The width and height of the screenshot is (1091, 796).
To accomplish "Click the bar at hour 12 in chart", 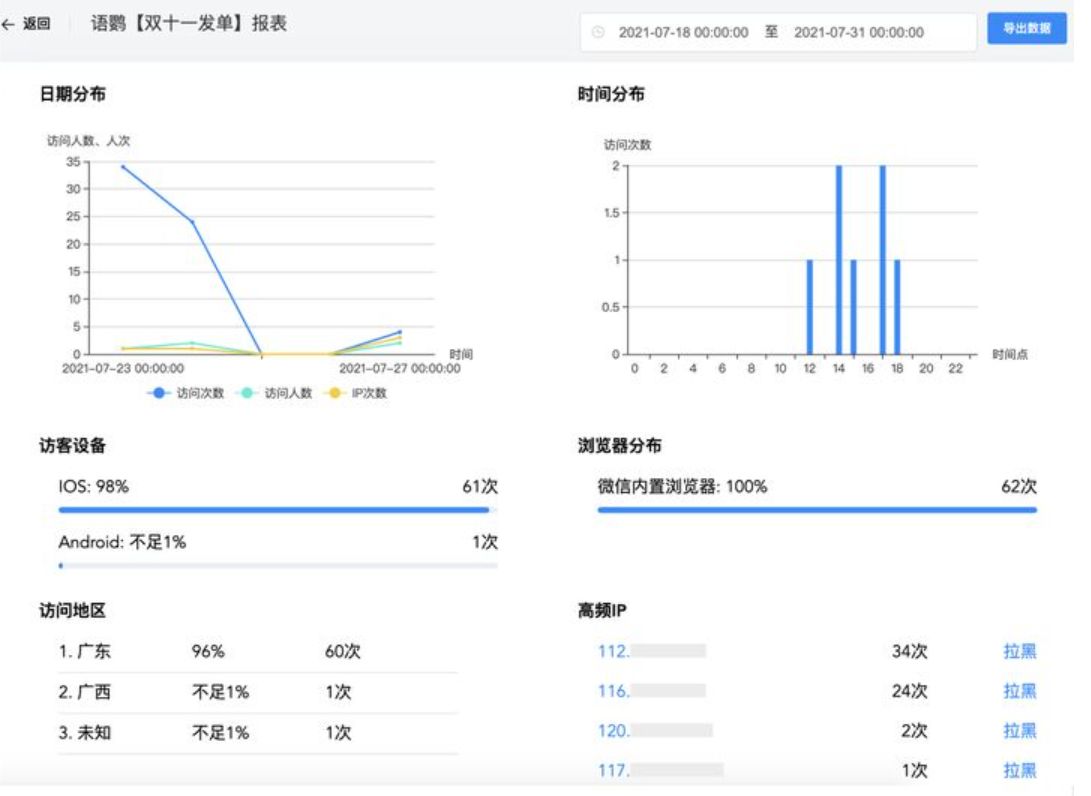I will pos(810,307).
